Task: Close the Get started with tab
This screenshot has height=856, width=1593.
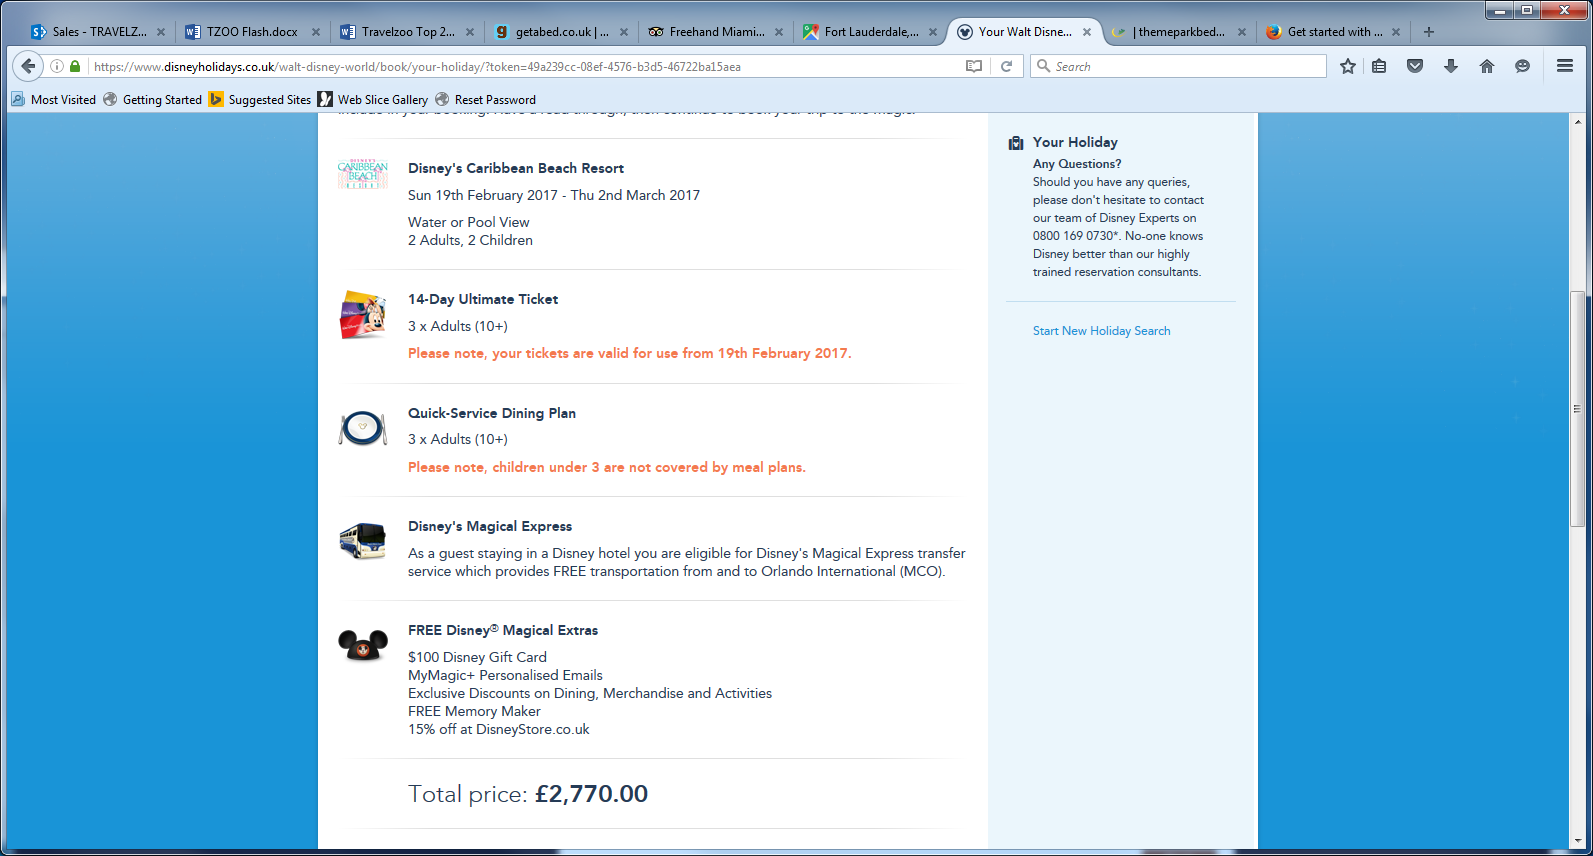Action: coord(1396,32)
